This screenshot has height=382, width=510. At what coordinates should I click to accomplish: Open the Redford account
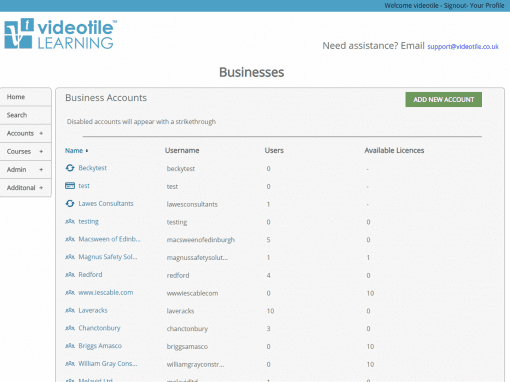pyautogui.click(x=90, y=275)
